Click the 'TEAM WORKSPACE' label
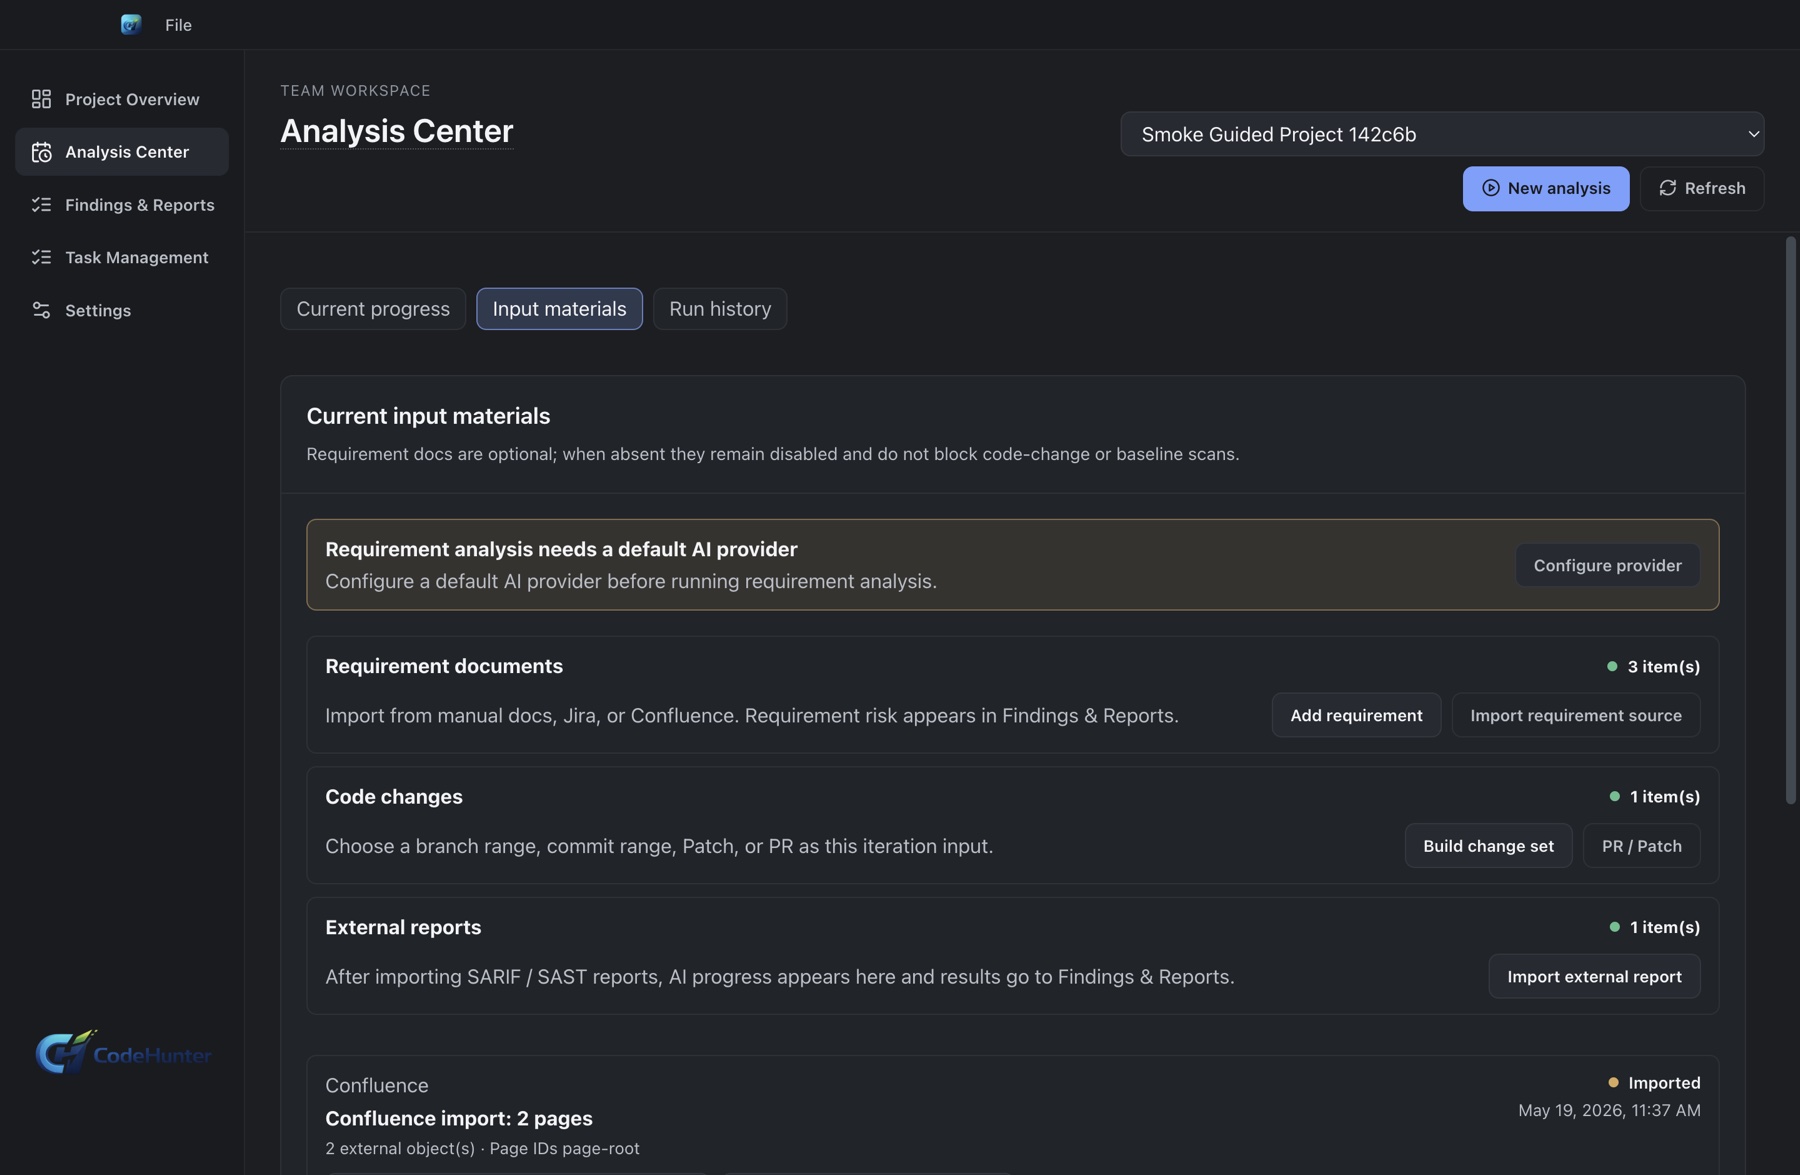This screenshot has height=1175, width=1800. point(355,90)
